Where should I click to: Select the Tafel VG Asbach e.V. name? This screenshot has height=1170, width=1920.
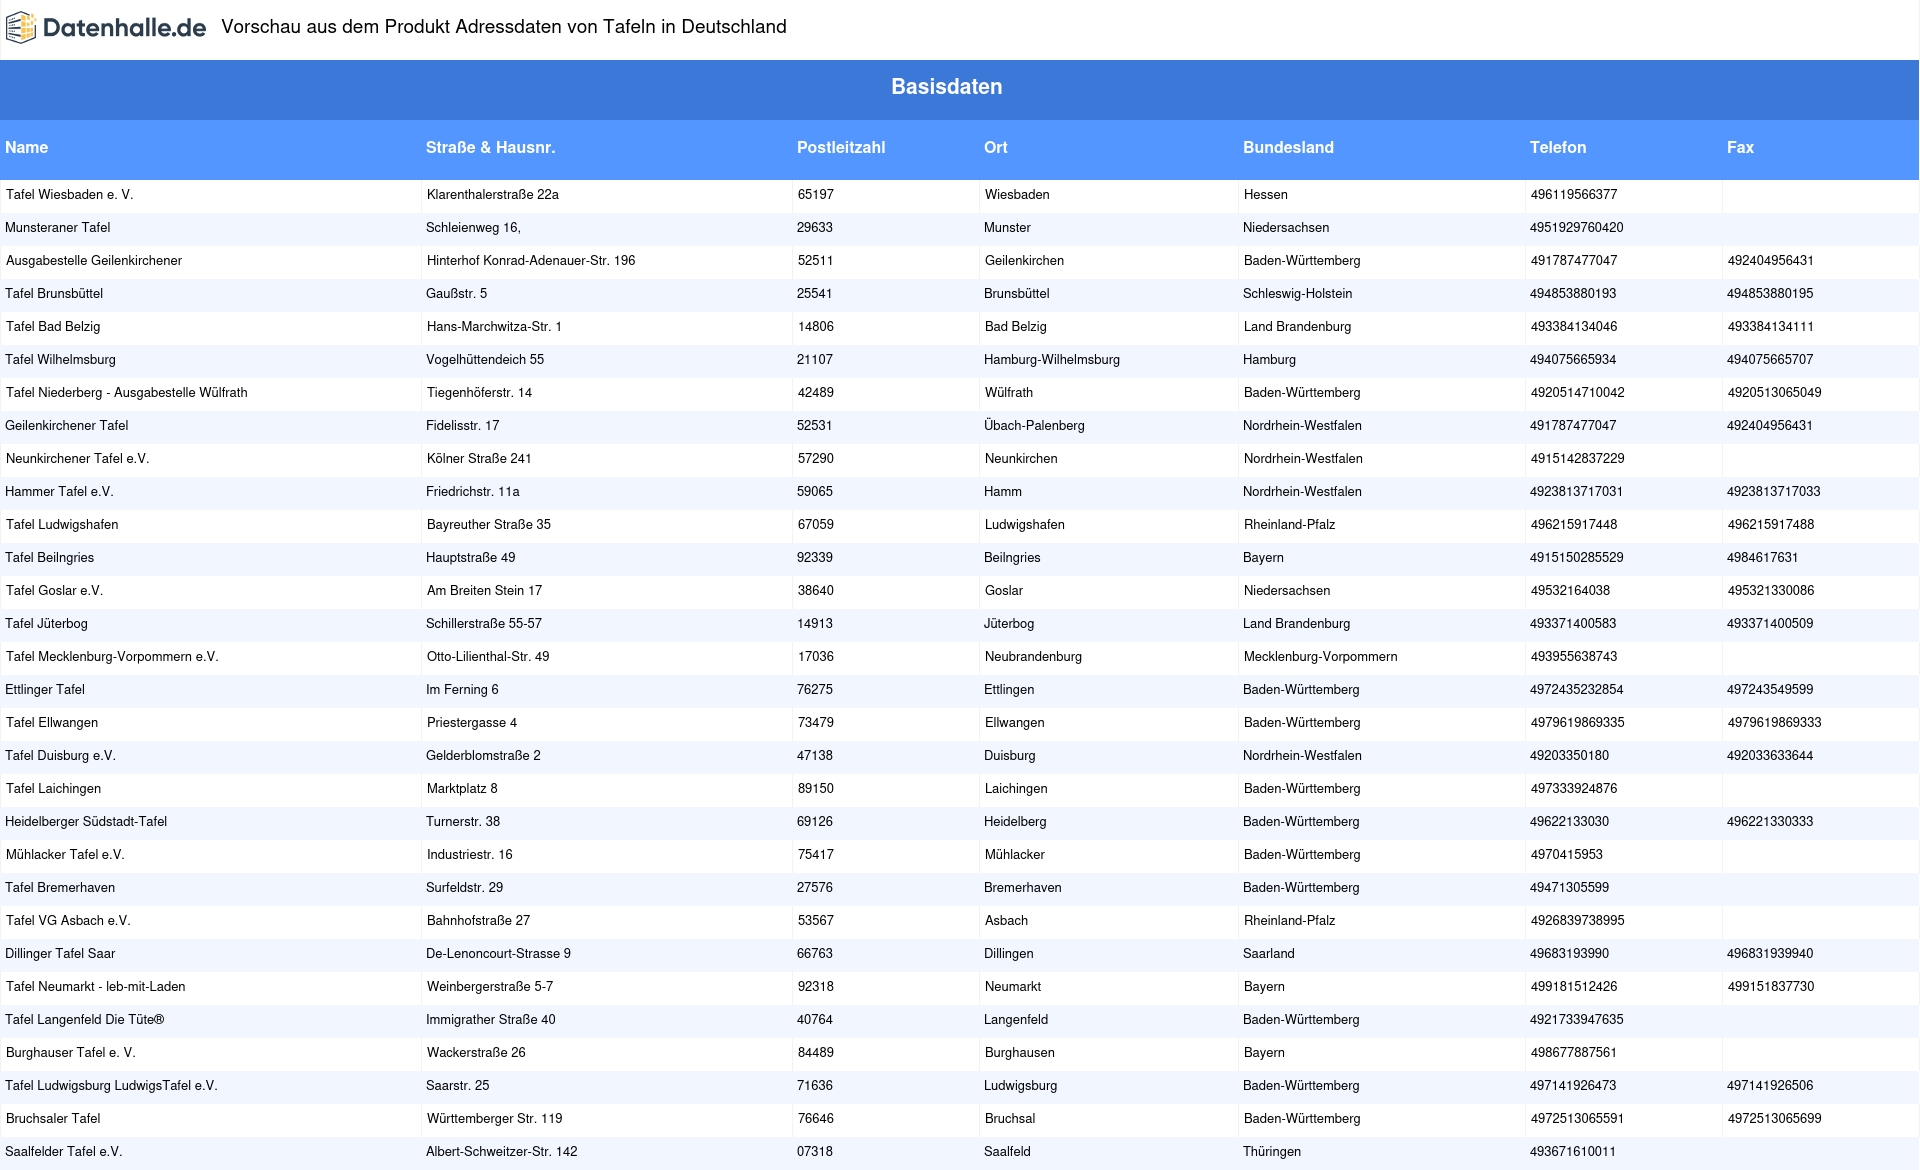tap(68, 921)
